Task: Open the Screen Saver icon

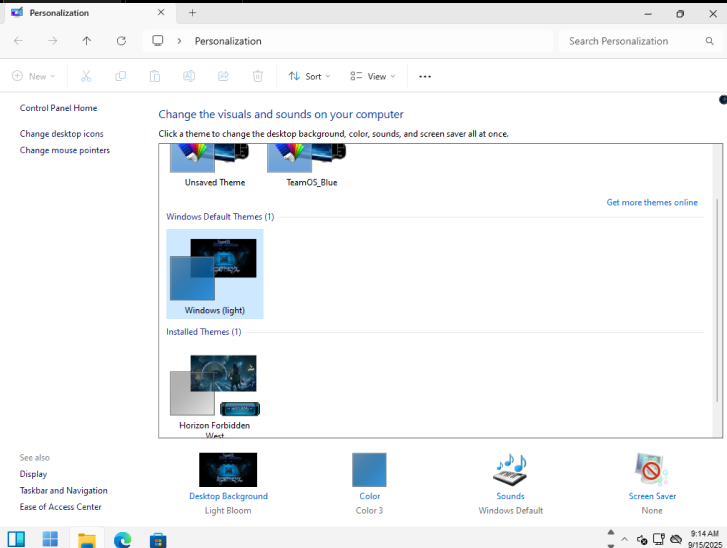Action: pos(651,470)
